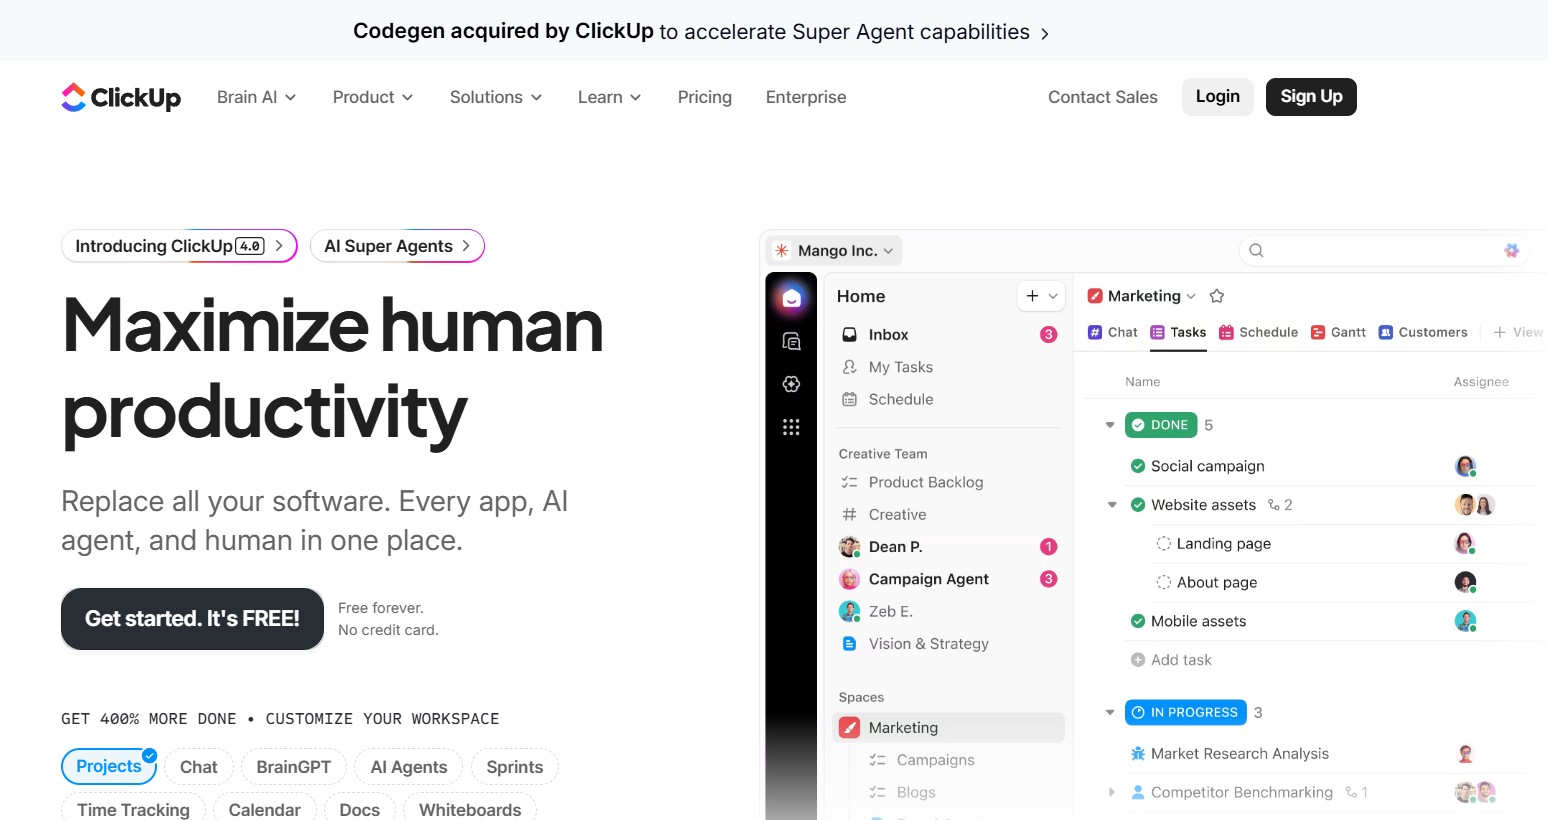Screen dimensions: 1548x820
Task: Click the checkmark on Social campaign
Action: click(1138, 466)
